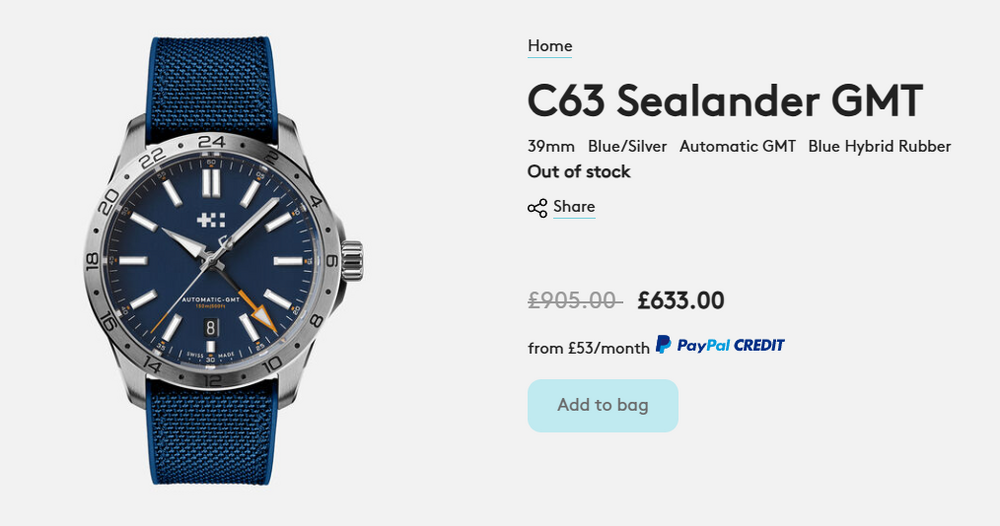Click the from £53/month finance text
1000x526 pixels.
pyautogui.click(x=589, y=348)
